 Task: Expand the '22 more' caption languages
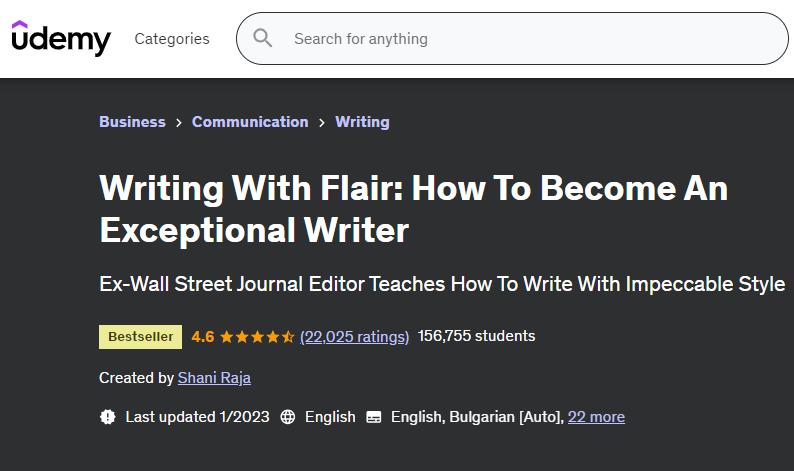click(x=596, y=417)
